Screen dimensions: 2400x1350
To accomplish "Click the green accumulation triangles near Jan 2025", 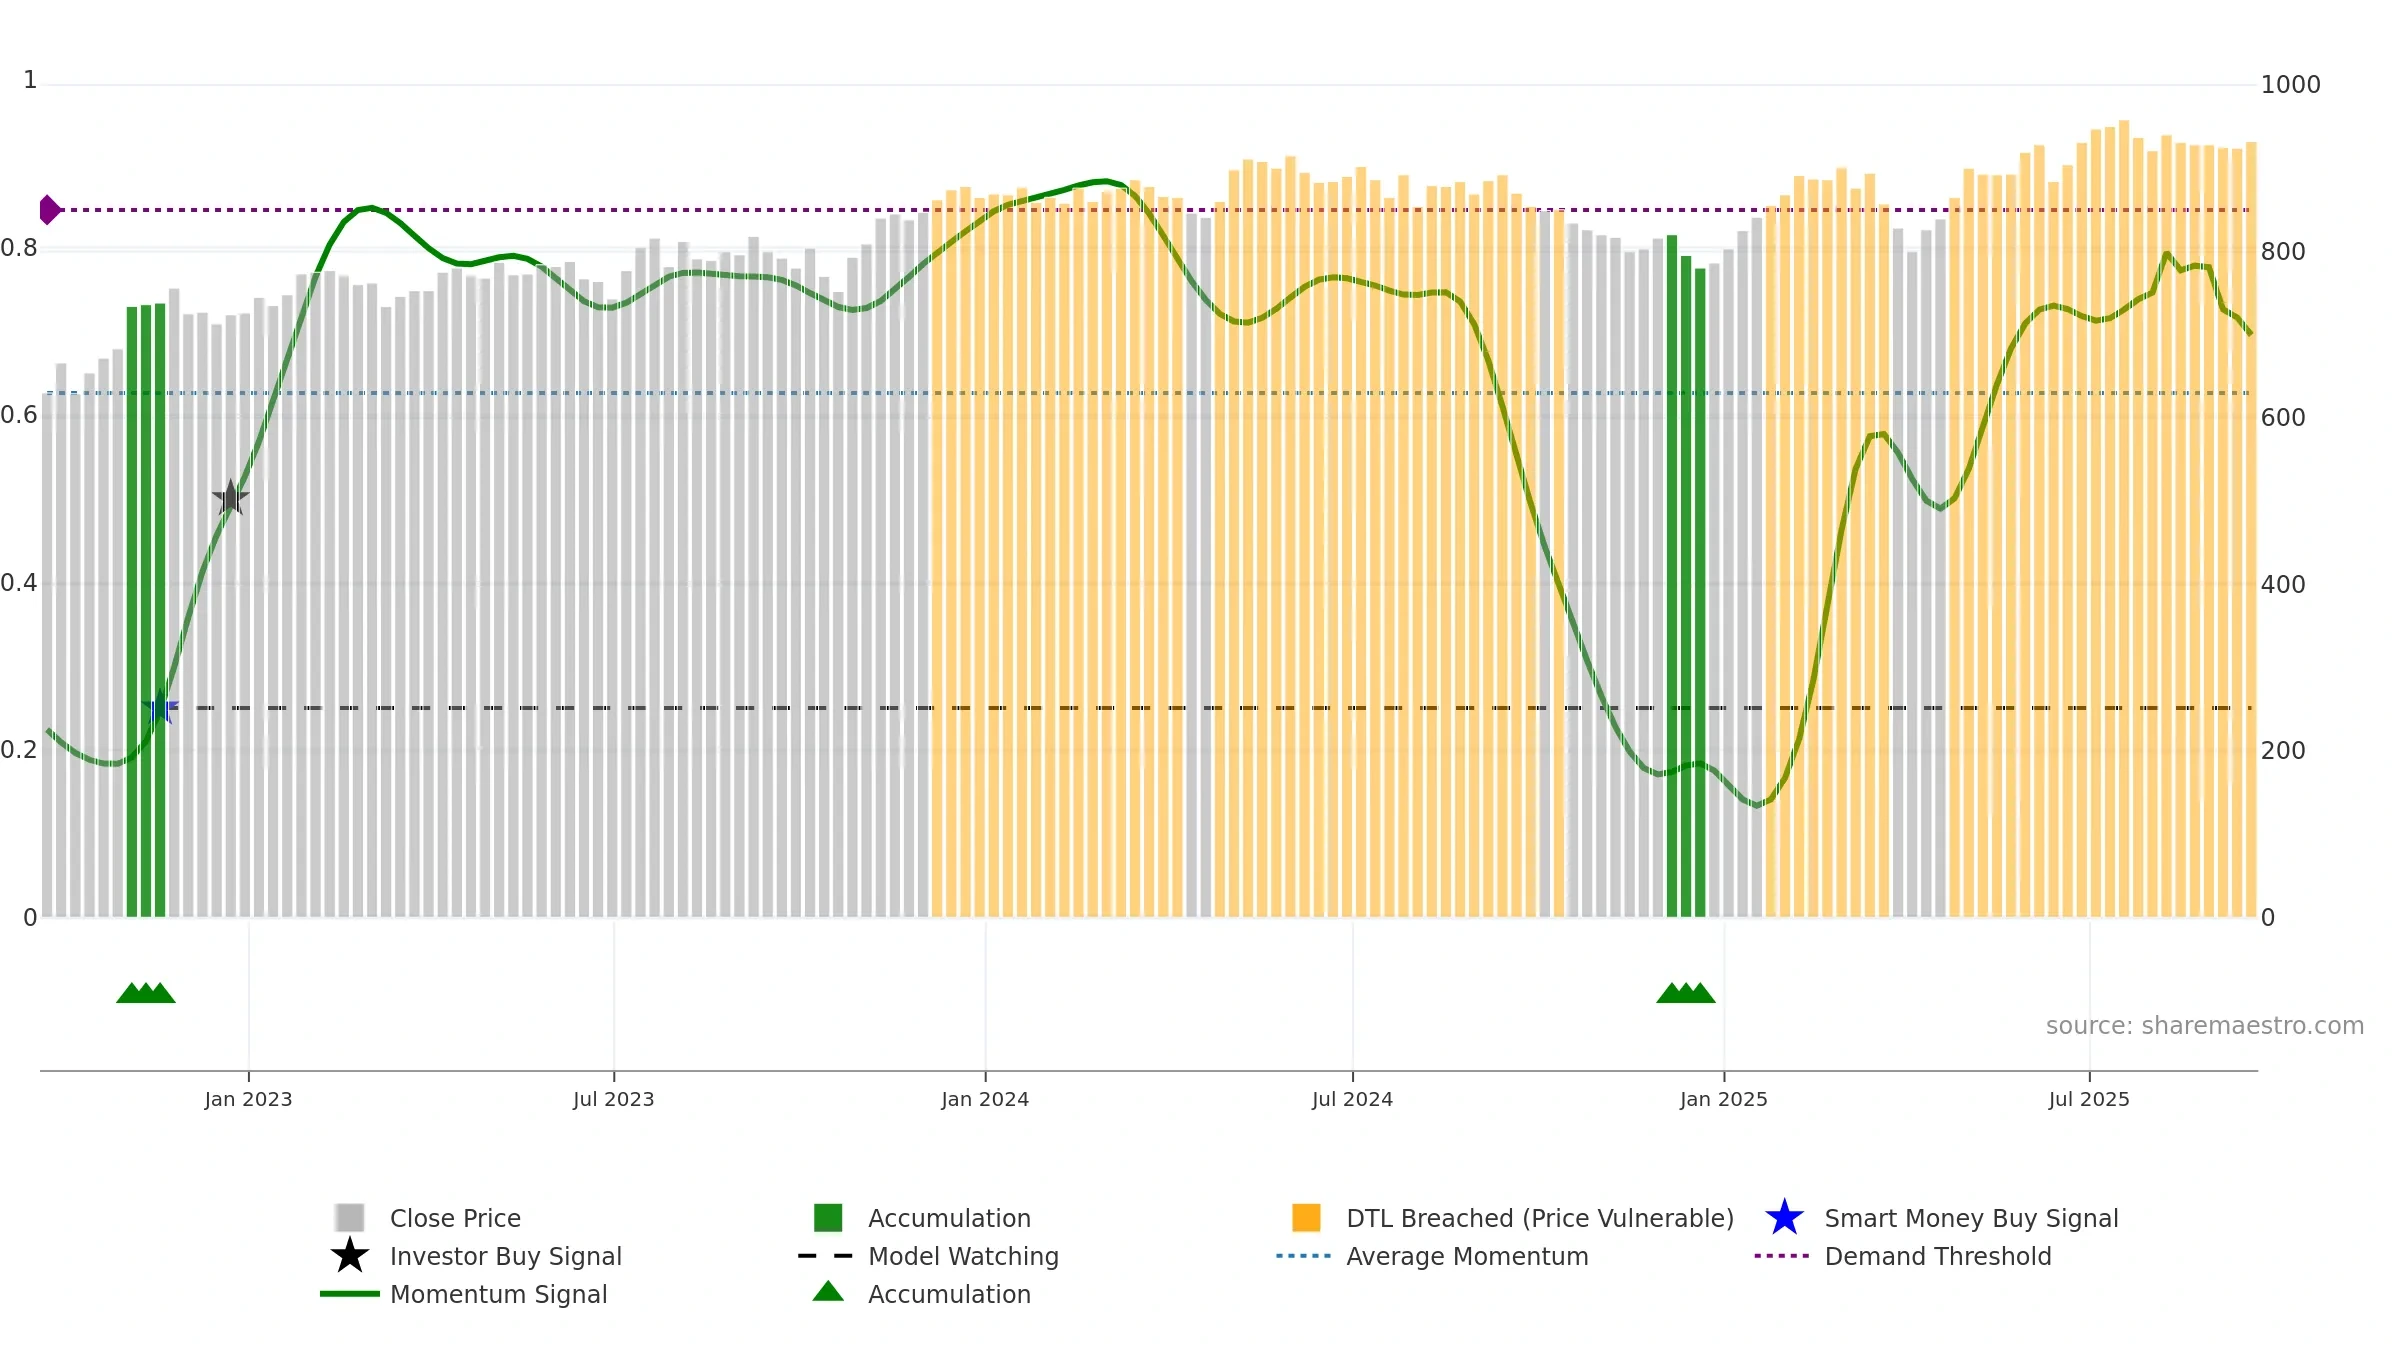I will tap(1686, 993).
